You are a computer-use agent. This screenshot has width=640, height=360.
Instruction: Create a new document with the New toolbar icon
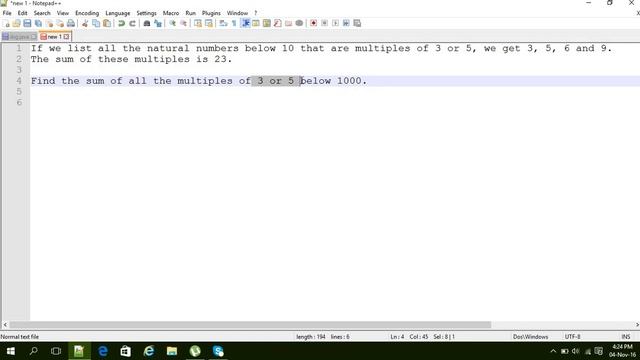pos(7,23)
